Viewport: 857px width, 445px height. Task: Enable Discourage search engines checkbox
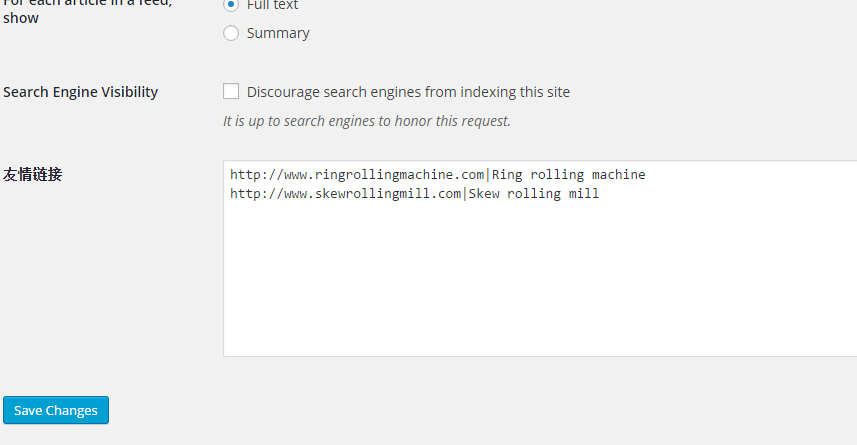pos(231,91)
